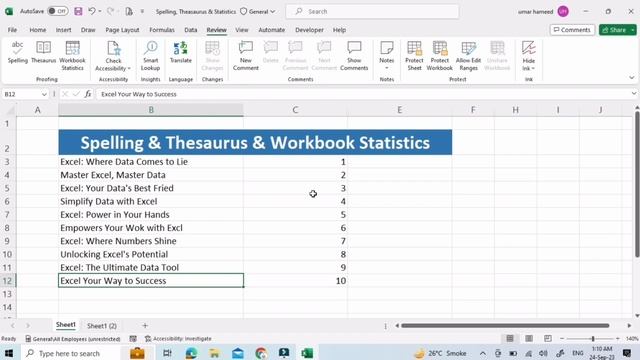640x360 pixels.
Task: Expand the Name Box dropdown
Action: click(44, 94)
